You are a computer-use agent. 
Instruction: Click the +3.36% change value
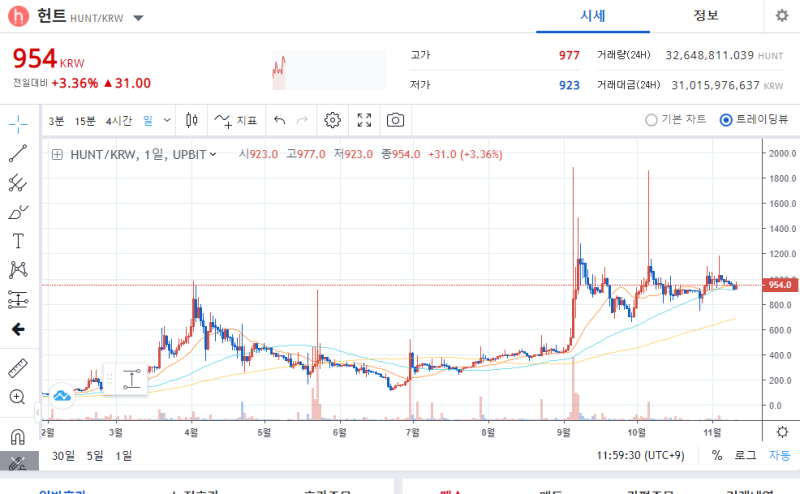(75, 83)
